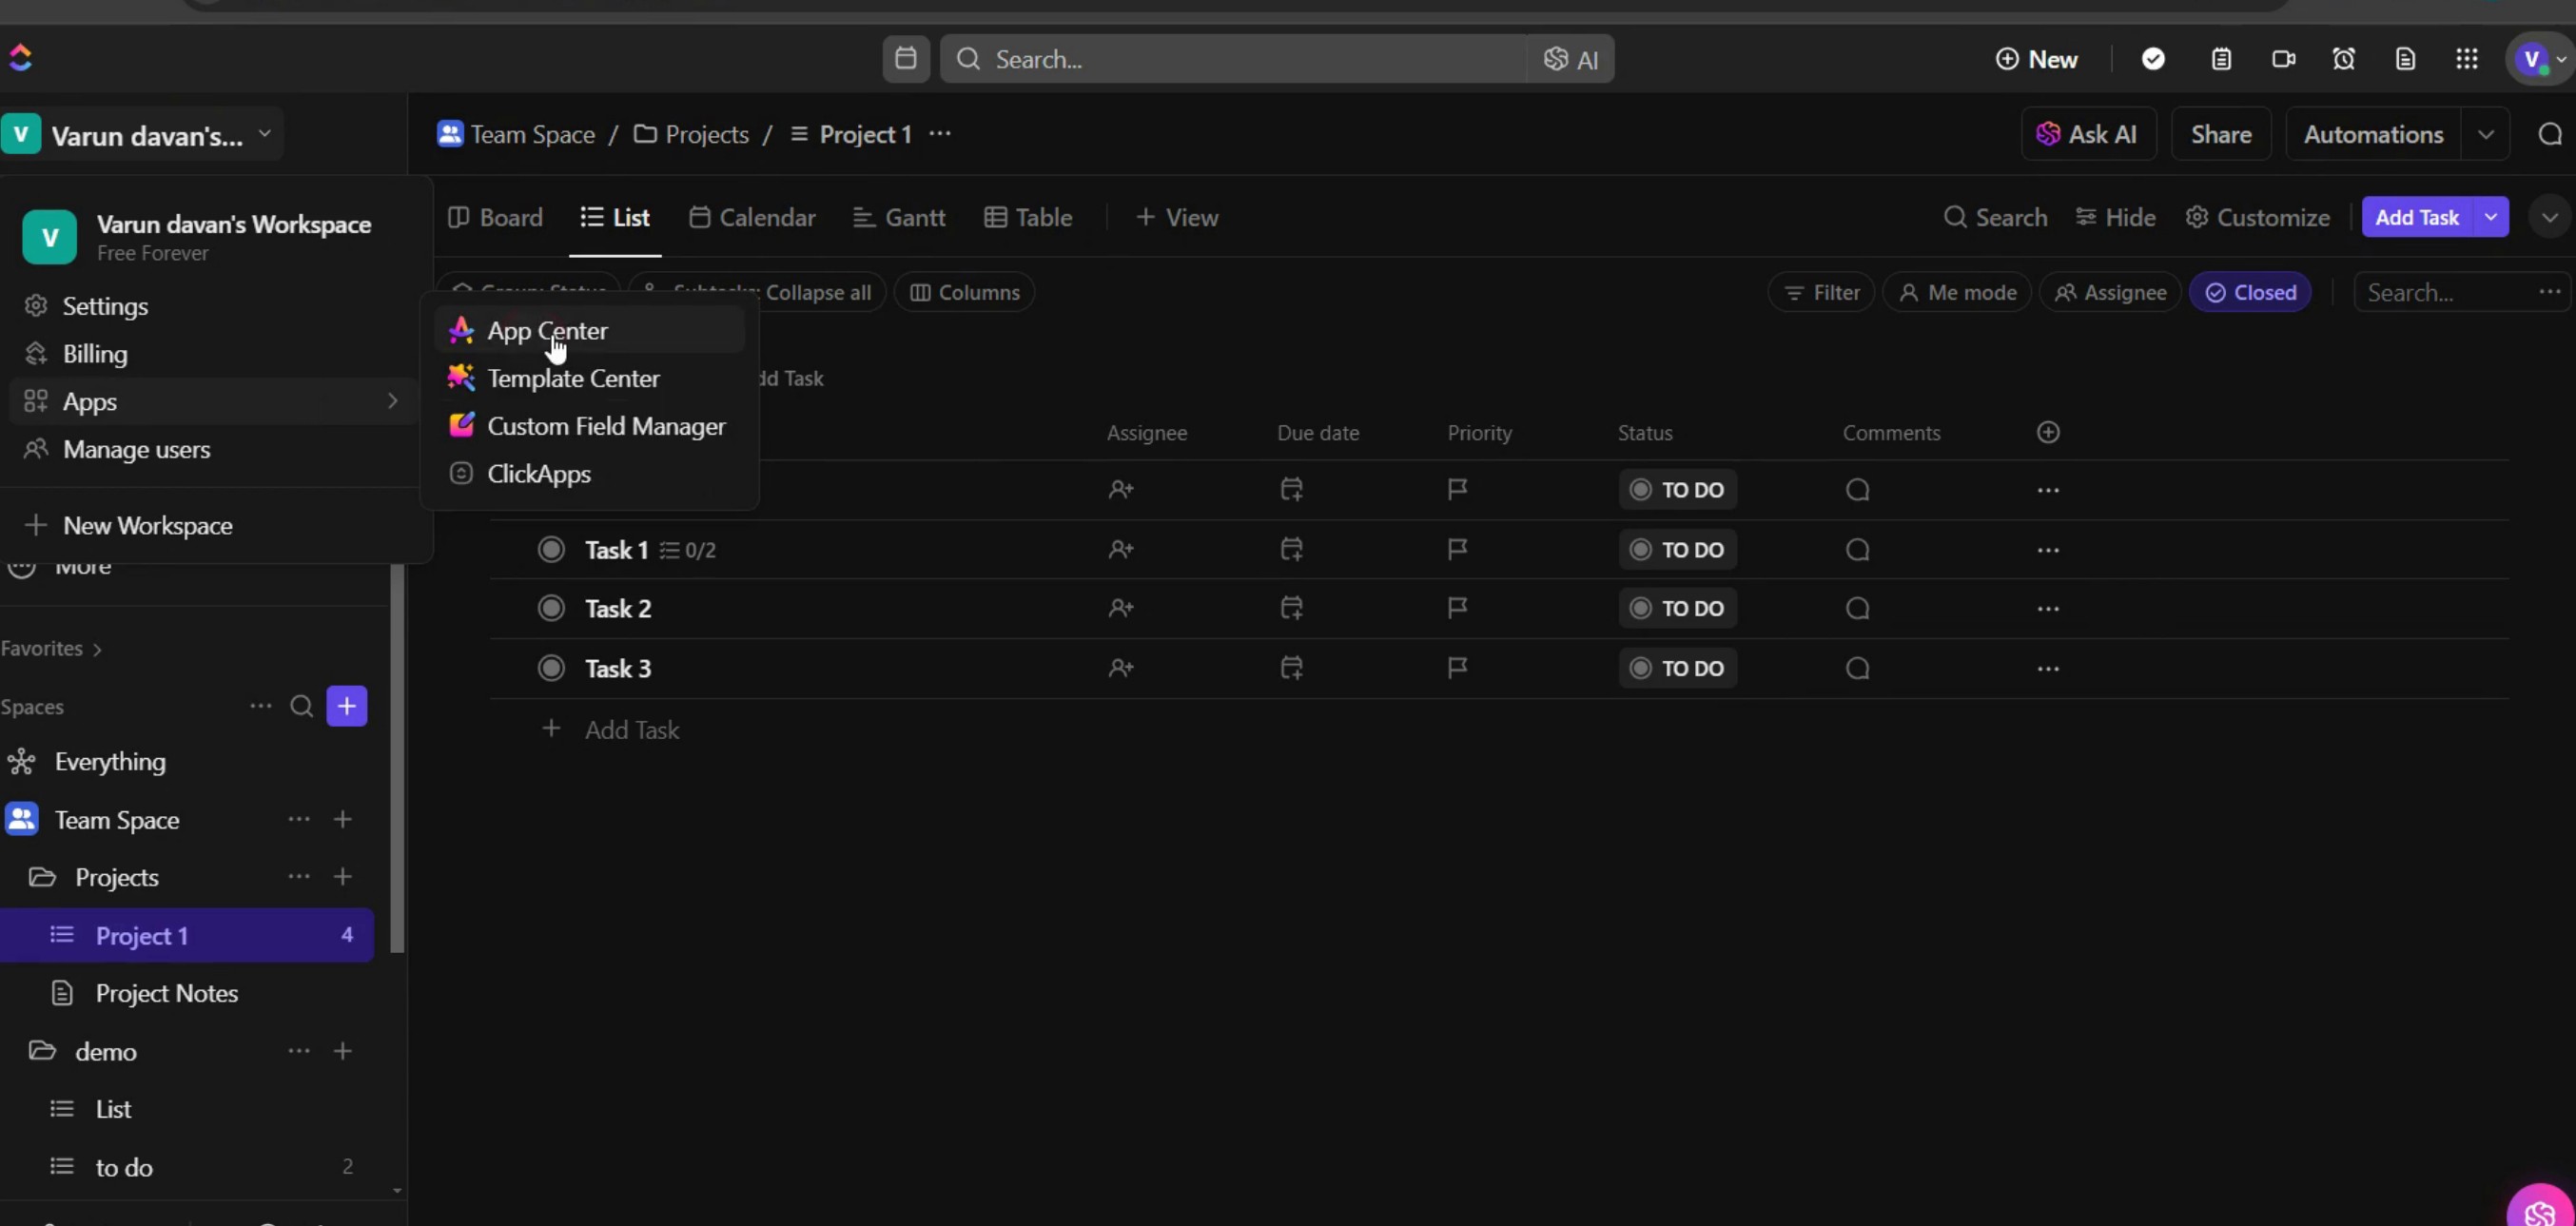Set due date for Task 2
The width and height of the screenshot is (2576, 1226).
pyautogui.click(x=1291, y=608)
